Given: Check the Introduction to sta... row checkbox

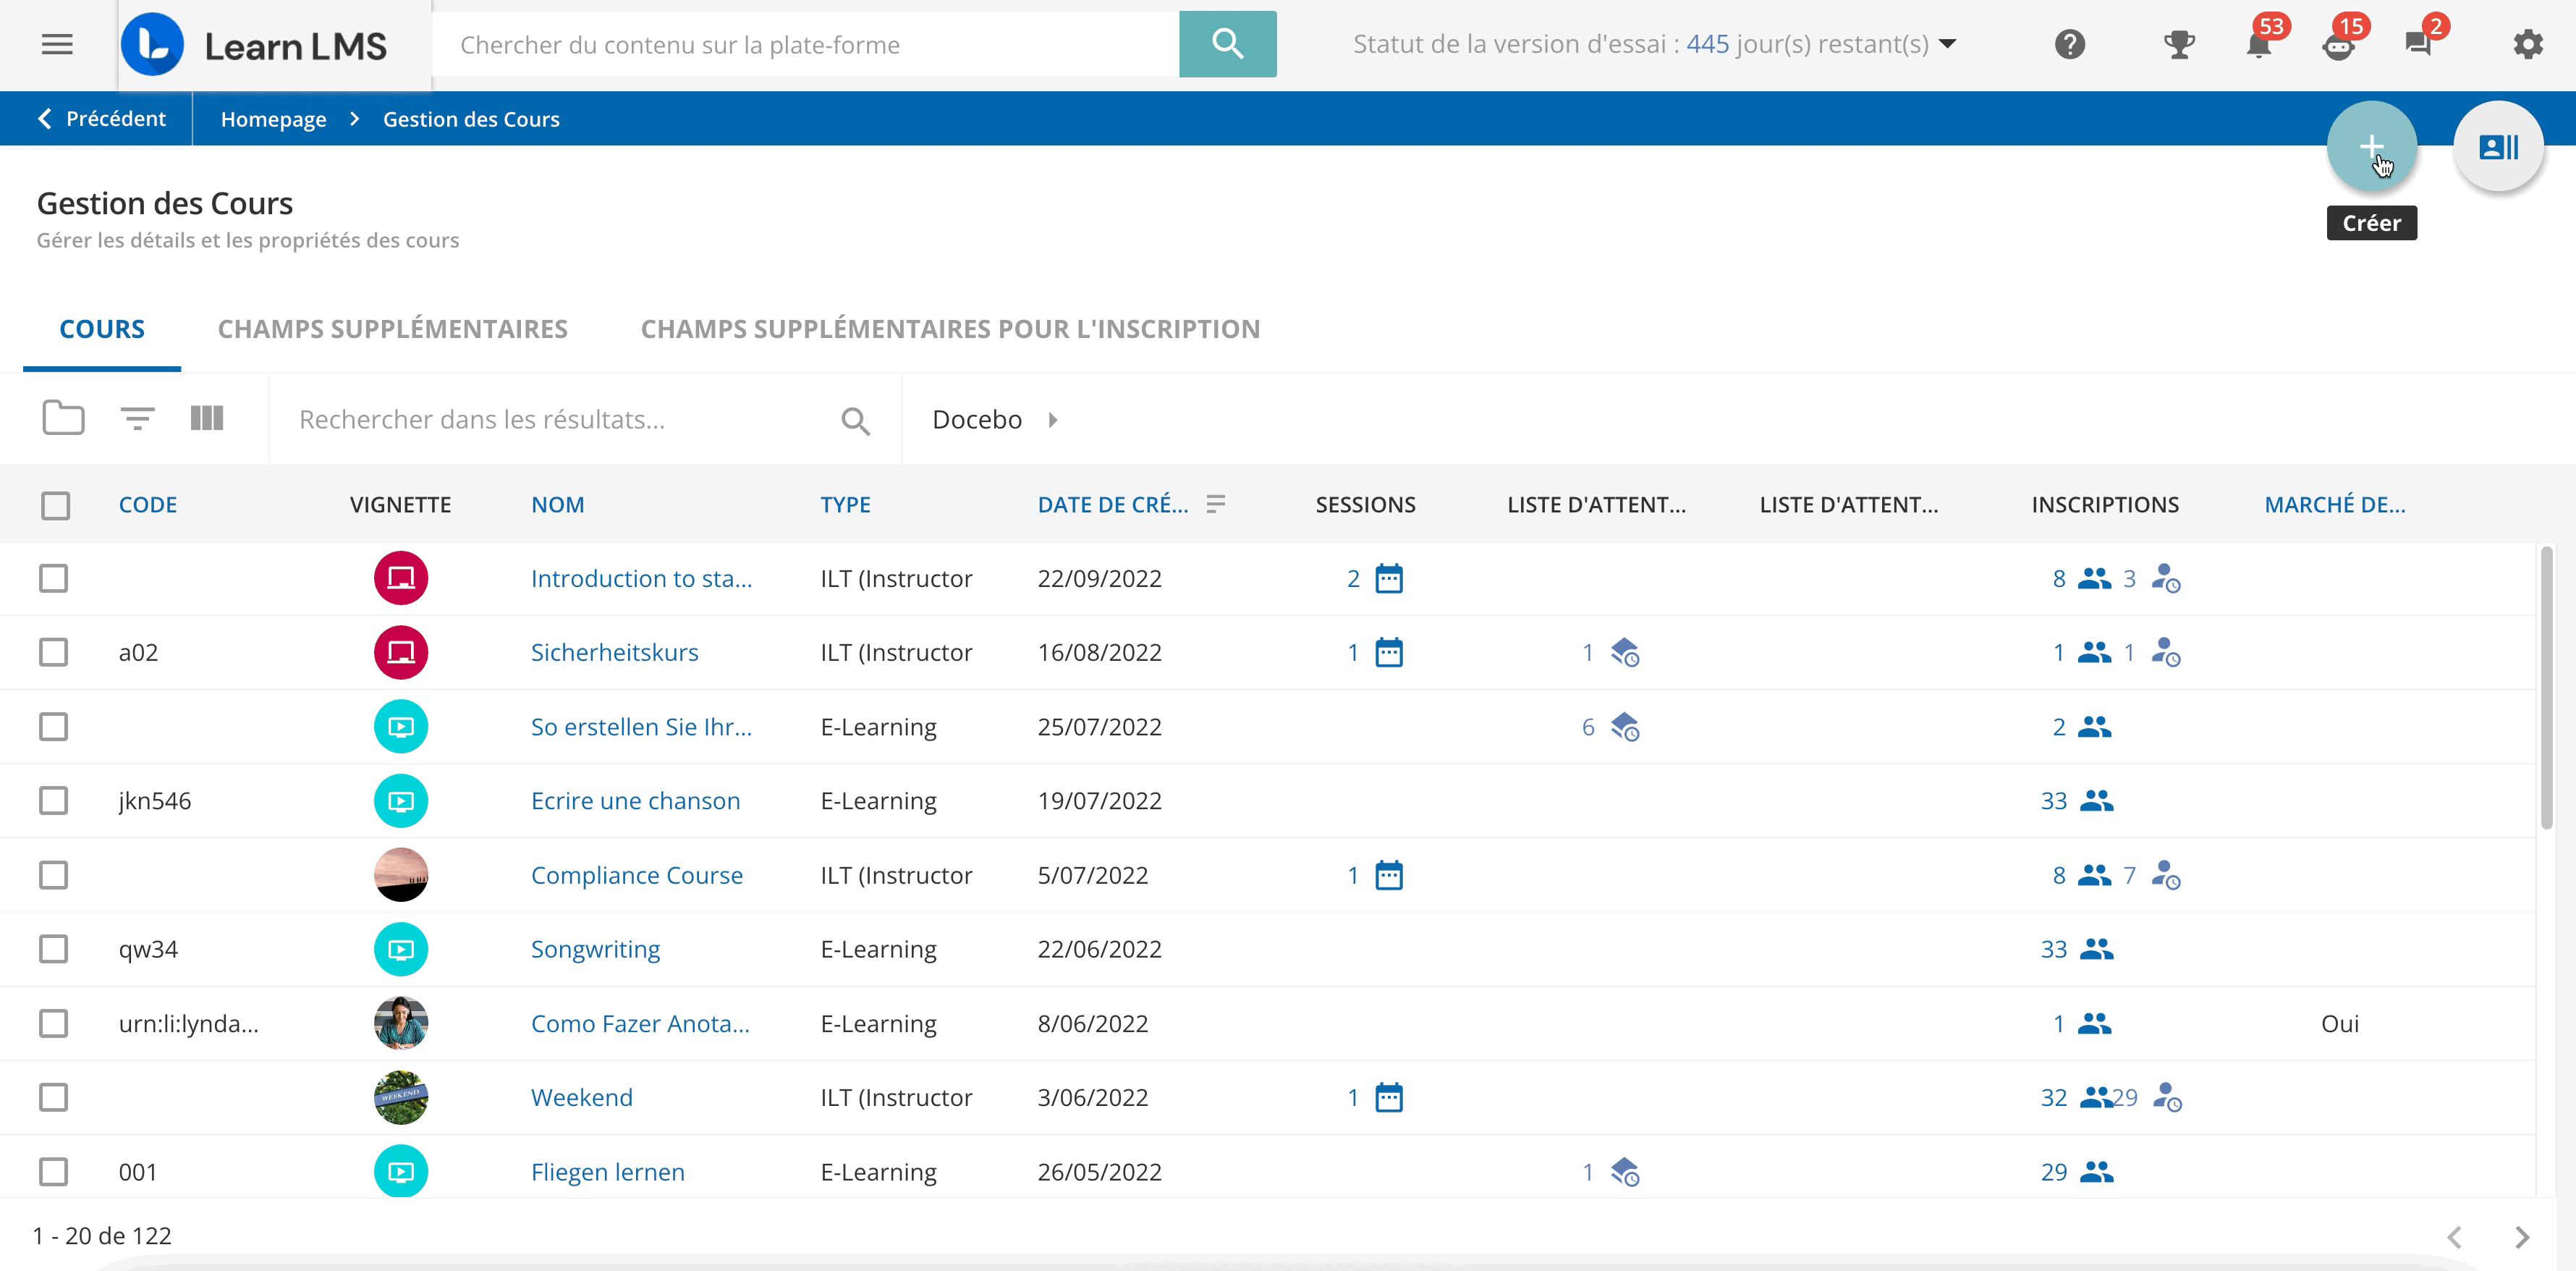Looking at the screenshot, I should (x=53, y=578).
